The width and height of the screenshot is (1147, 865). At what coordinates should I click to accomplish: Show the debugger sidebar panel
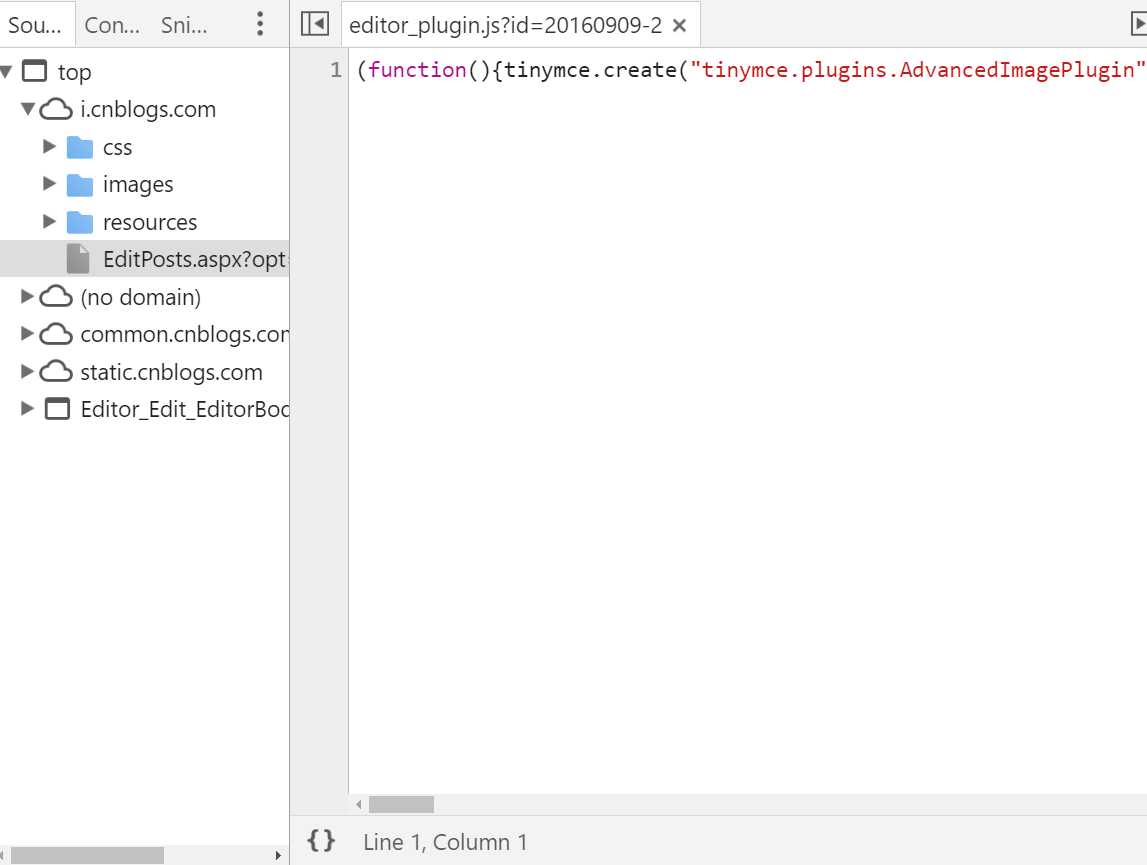click(1138, 24)
